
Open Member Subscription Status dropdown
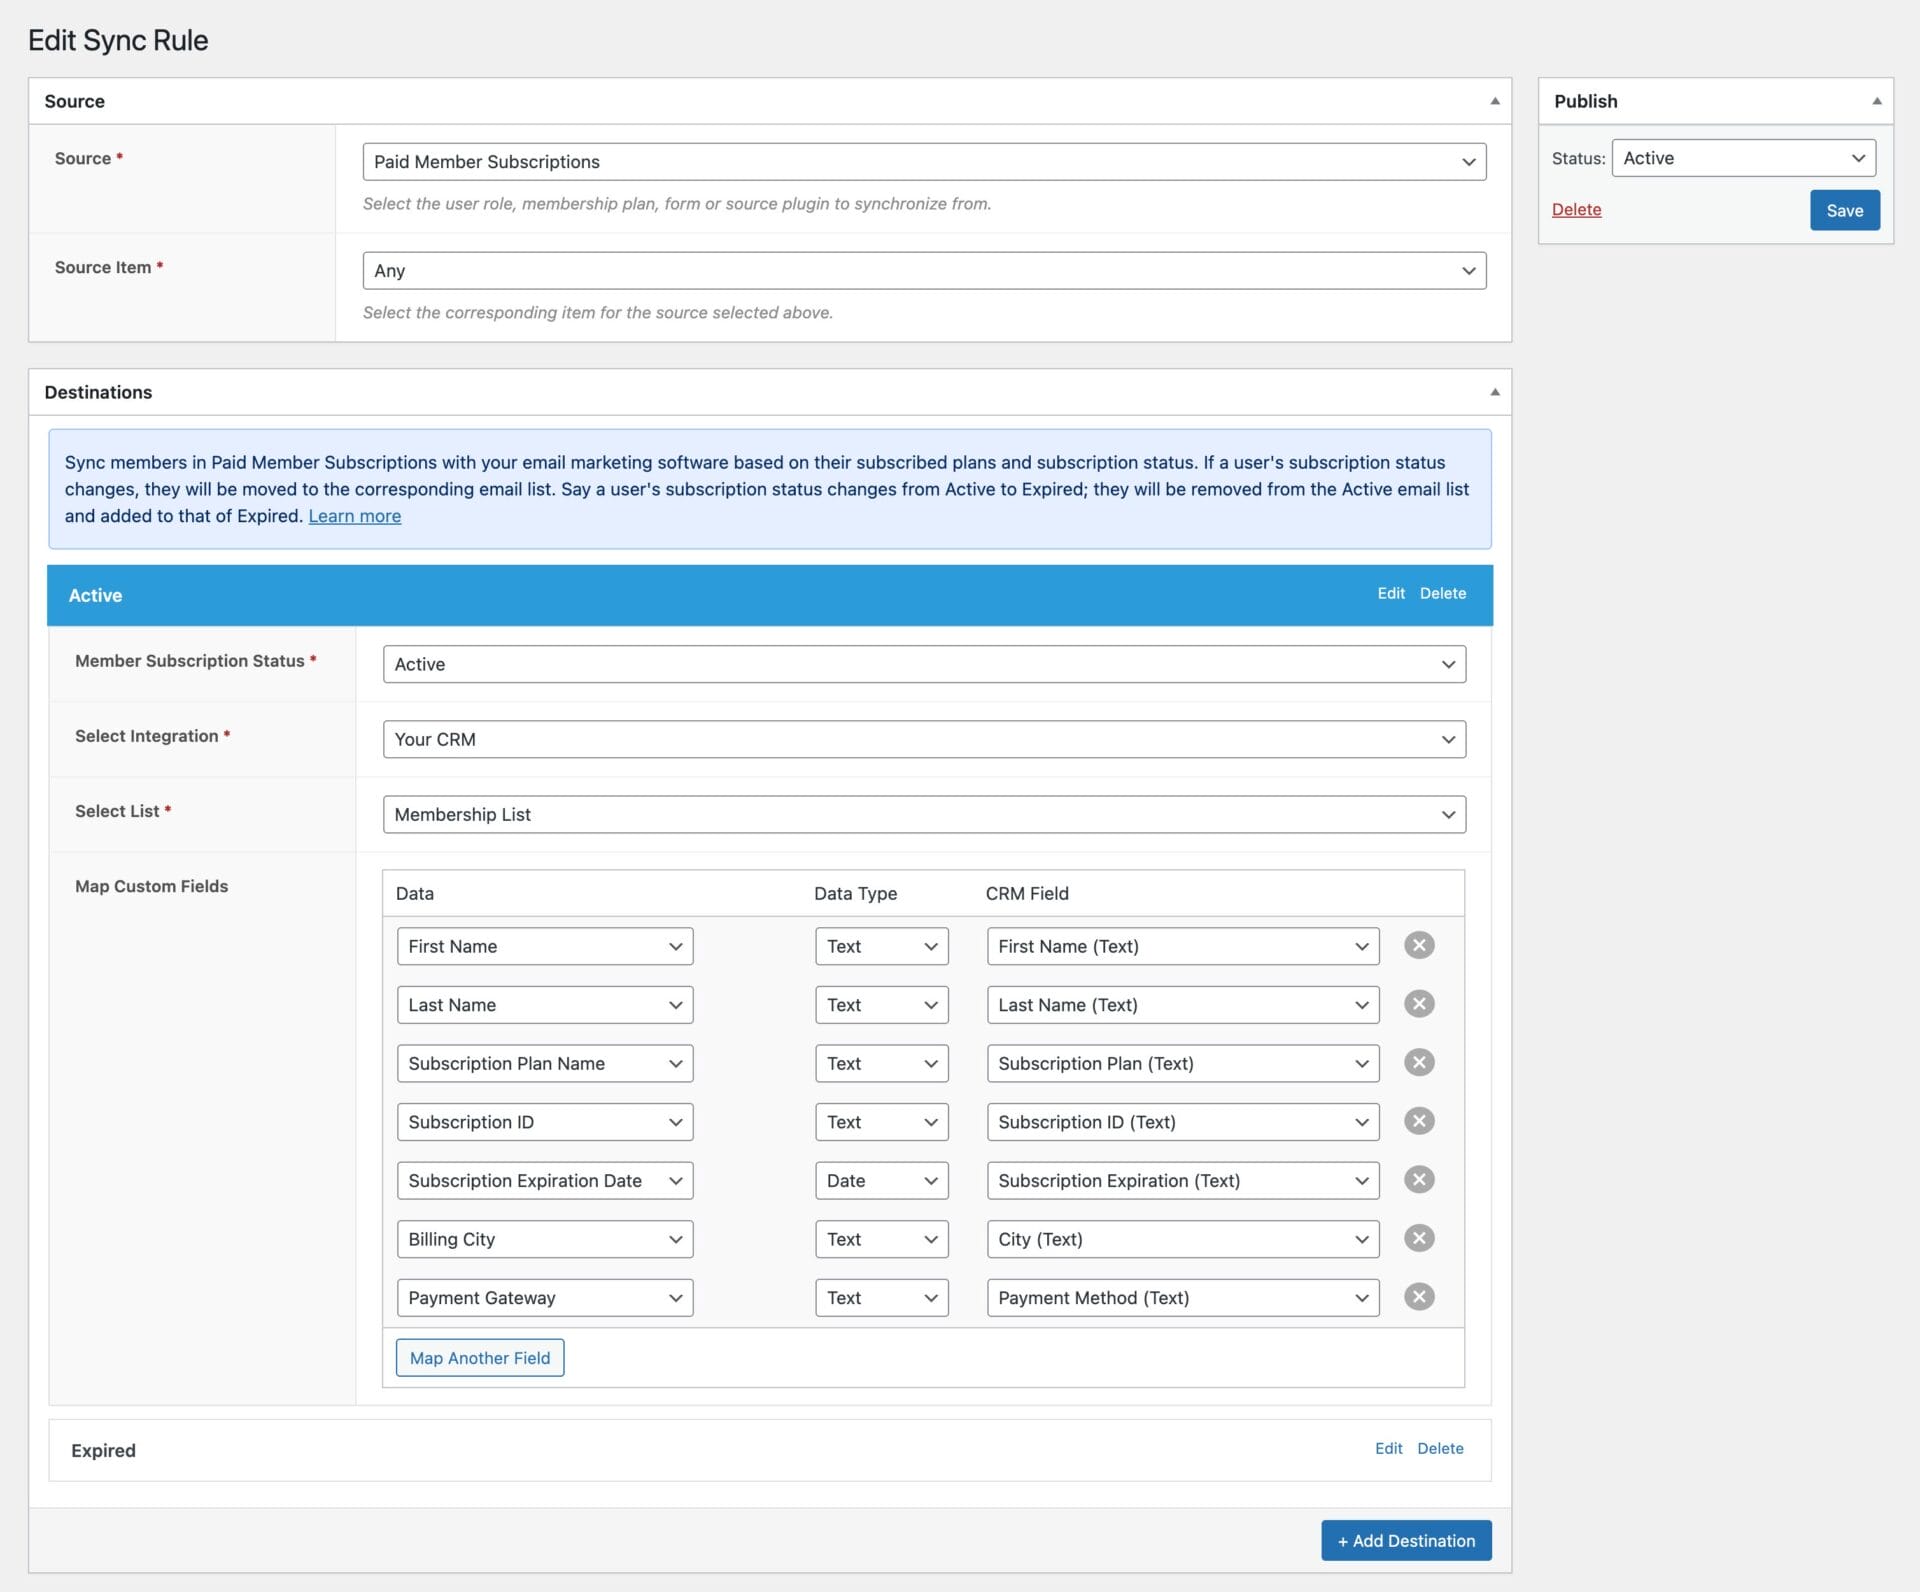point(924,664)
